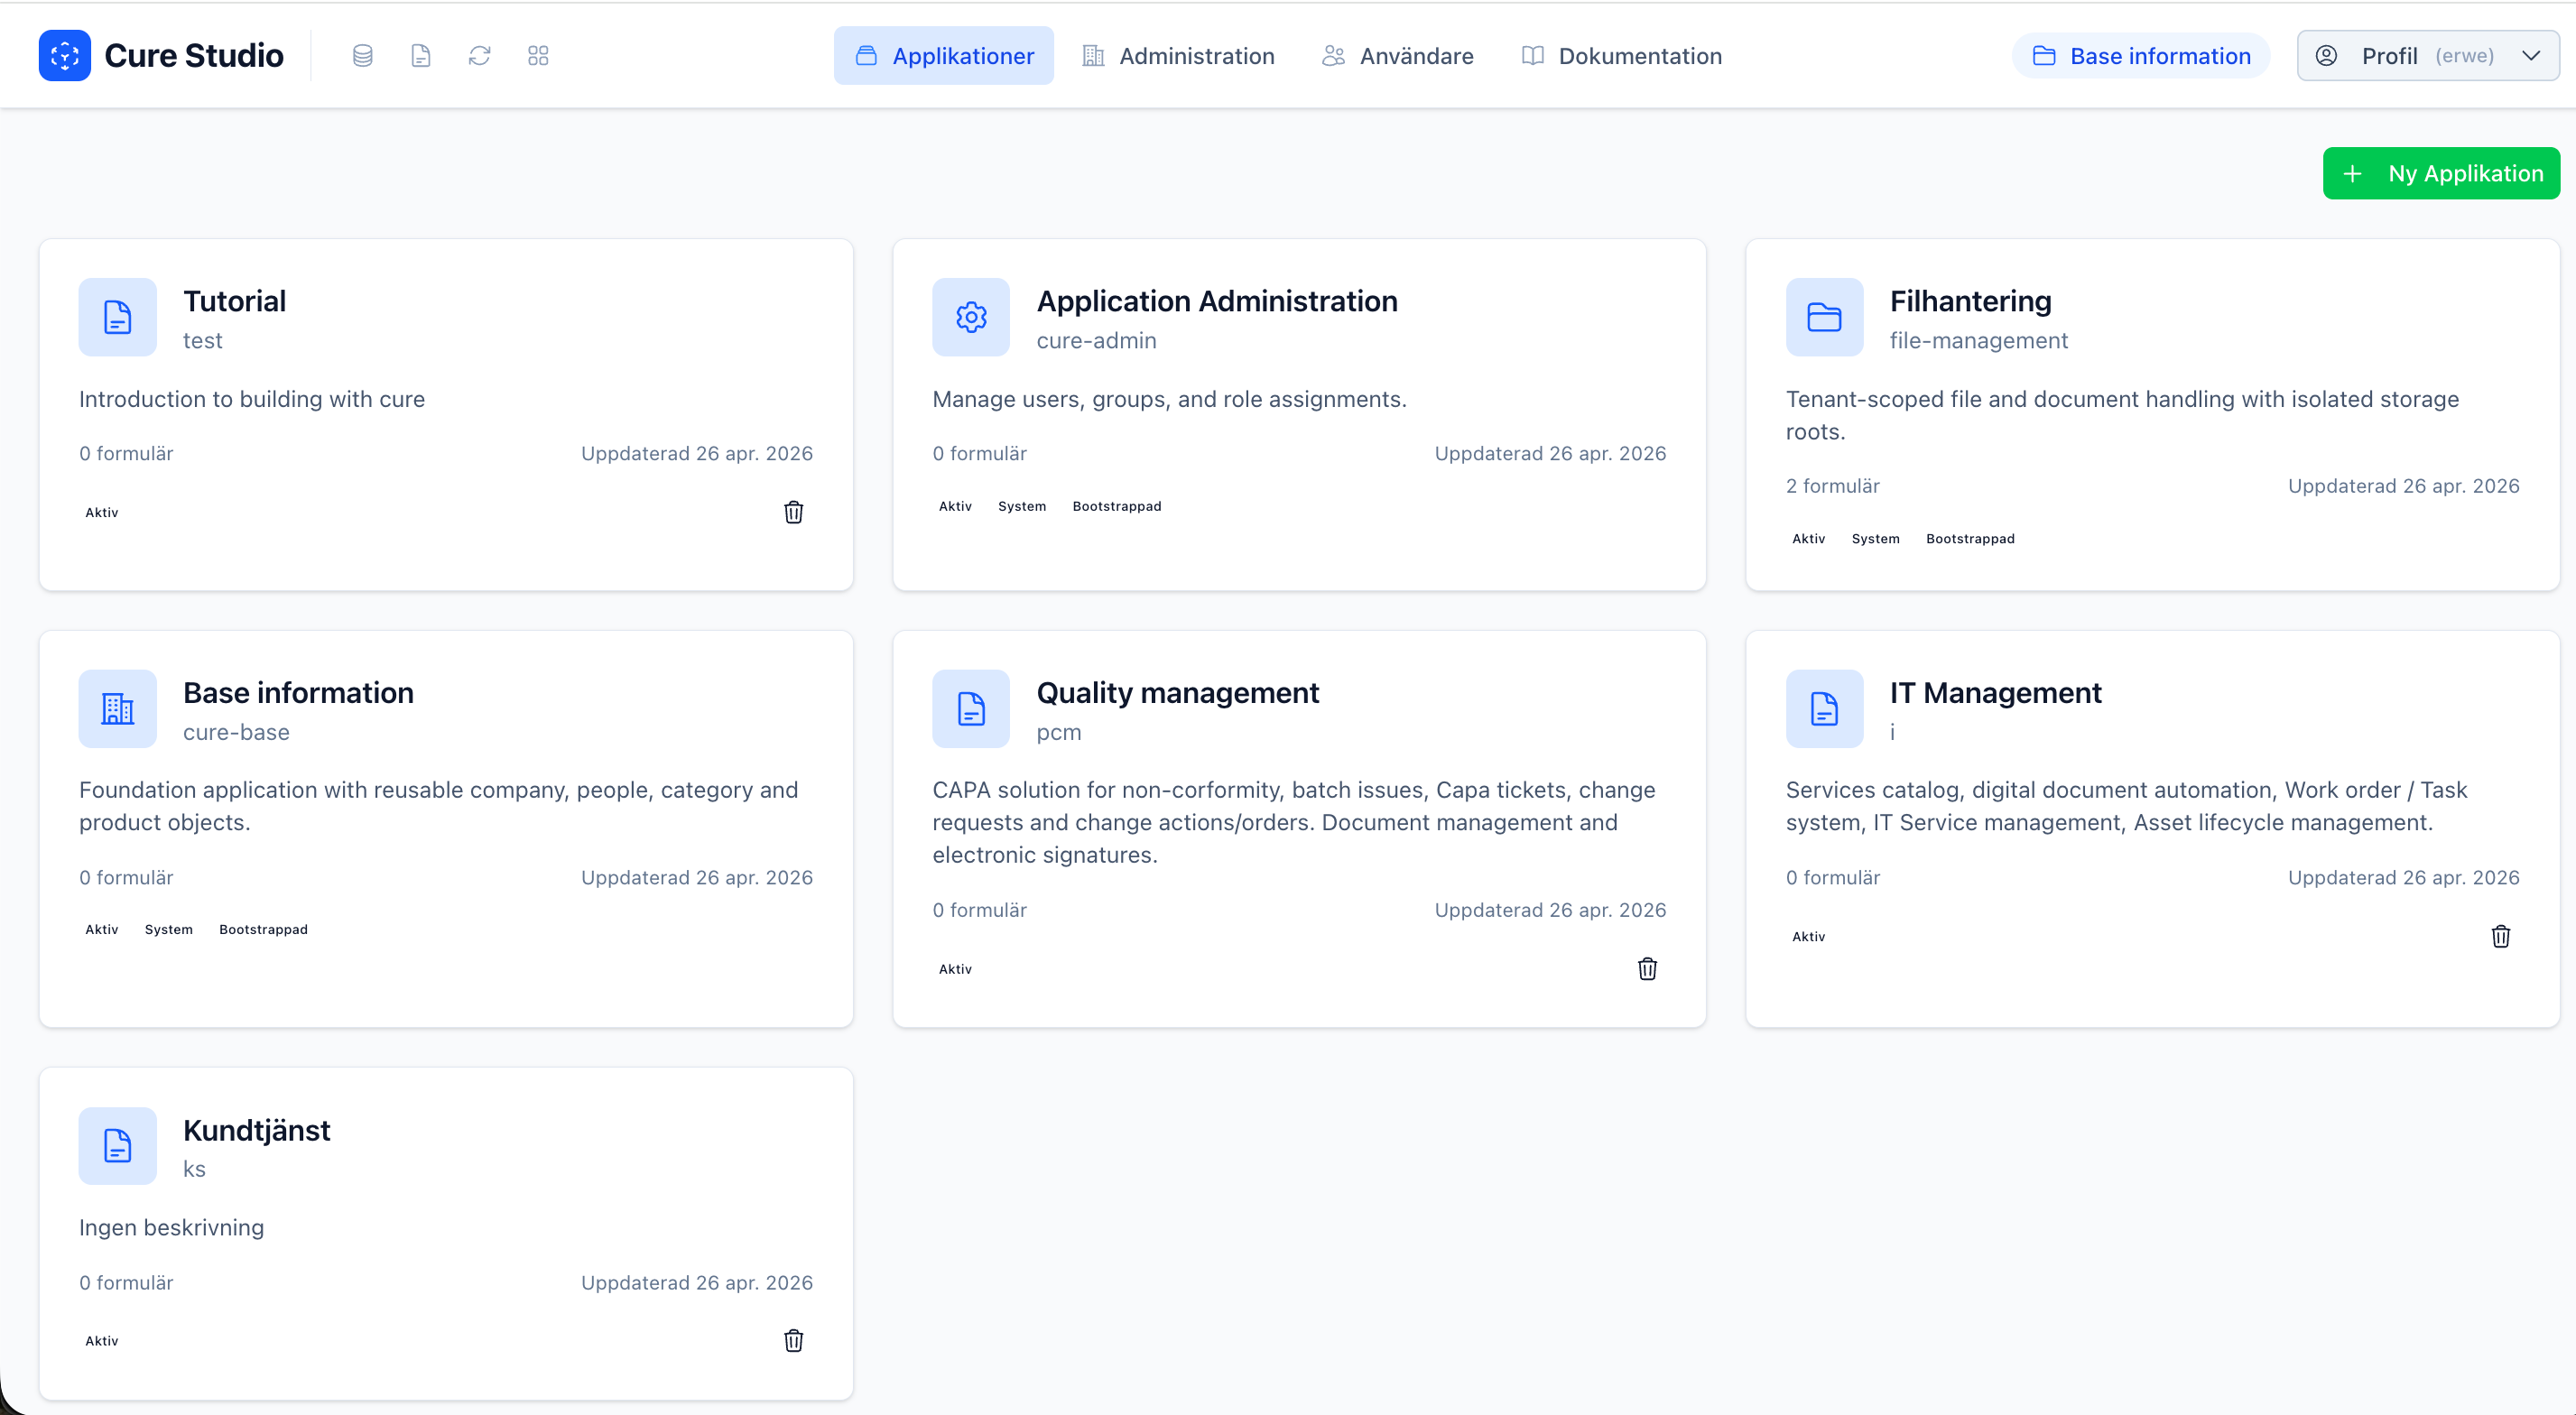
Task: Click the profile avatar icon
Action: point(2326,56)
